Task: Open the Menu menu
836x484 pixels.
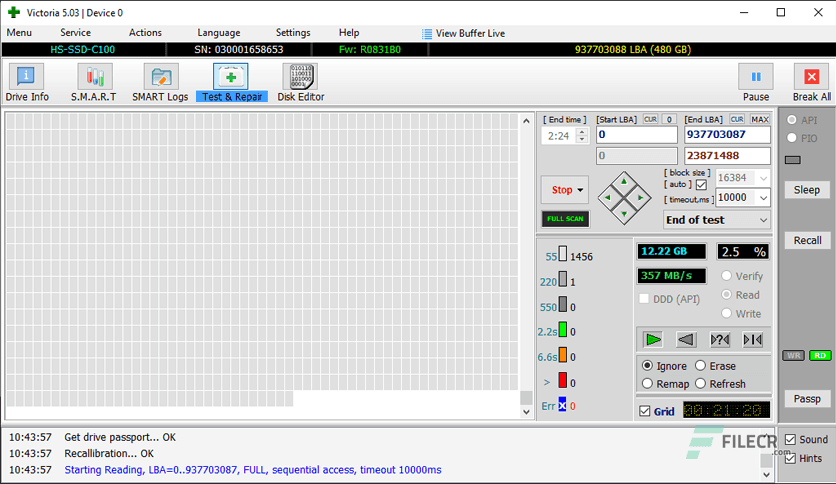Action: 19,33
